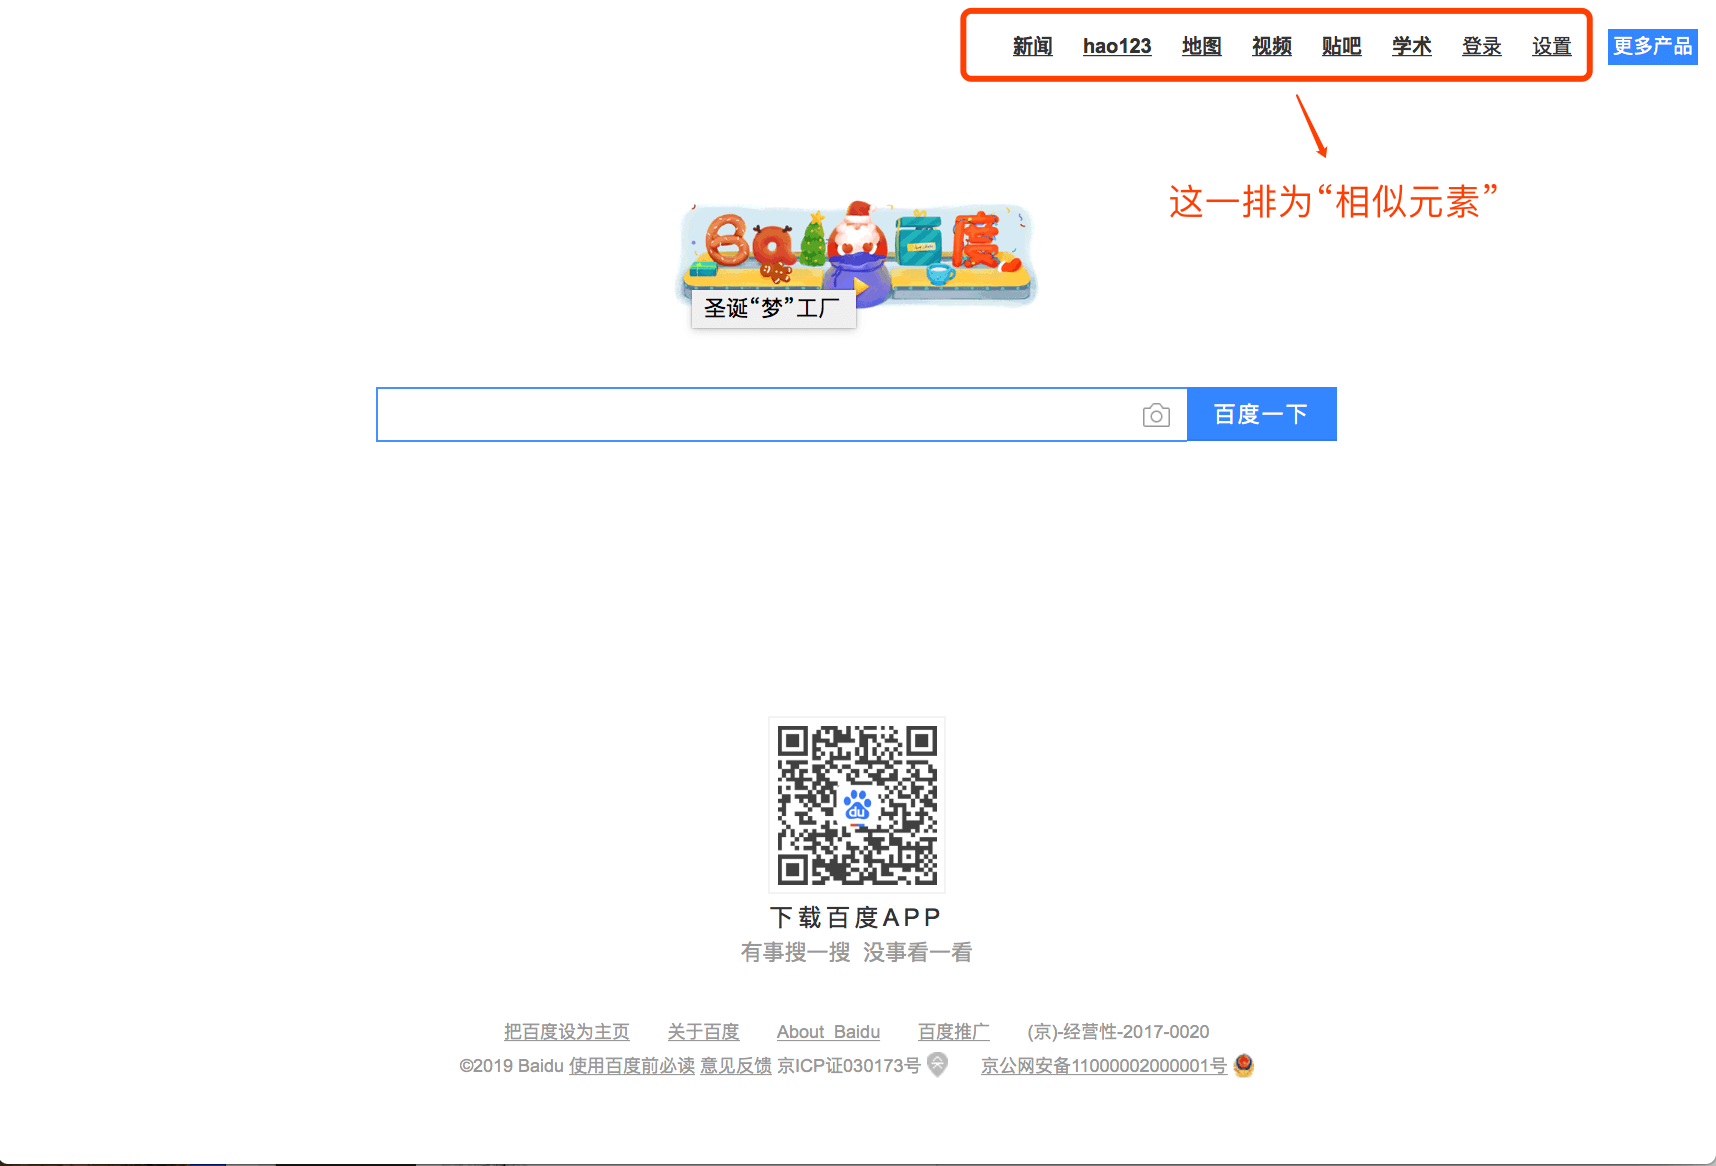Screen dimensions: 1716x1166
Task: Click the 京ICP证030173号 text
Action: click(849, 1066)
